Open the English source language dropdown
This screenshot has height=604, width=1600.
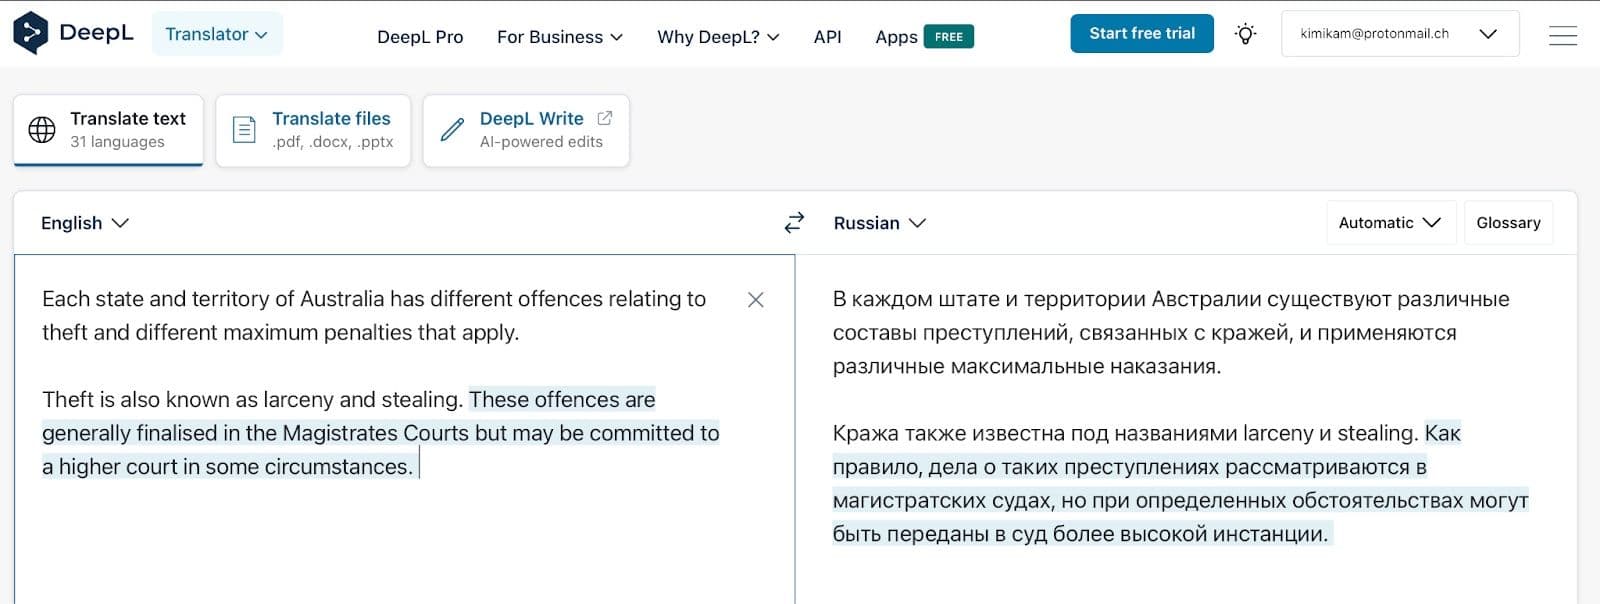pyautogui.click(x=85, y=223)
